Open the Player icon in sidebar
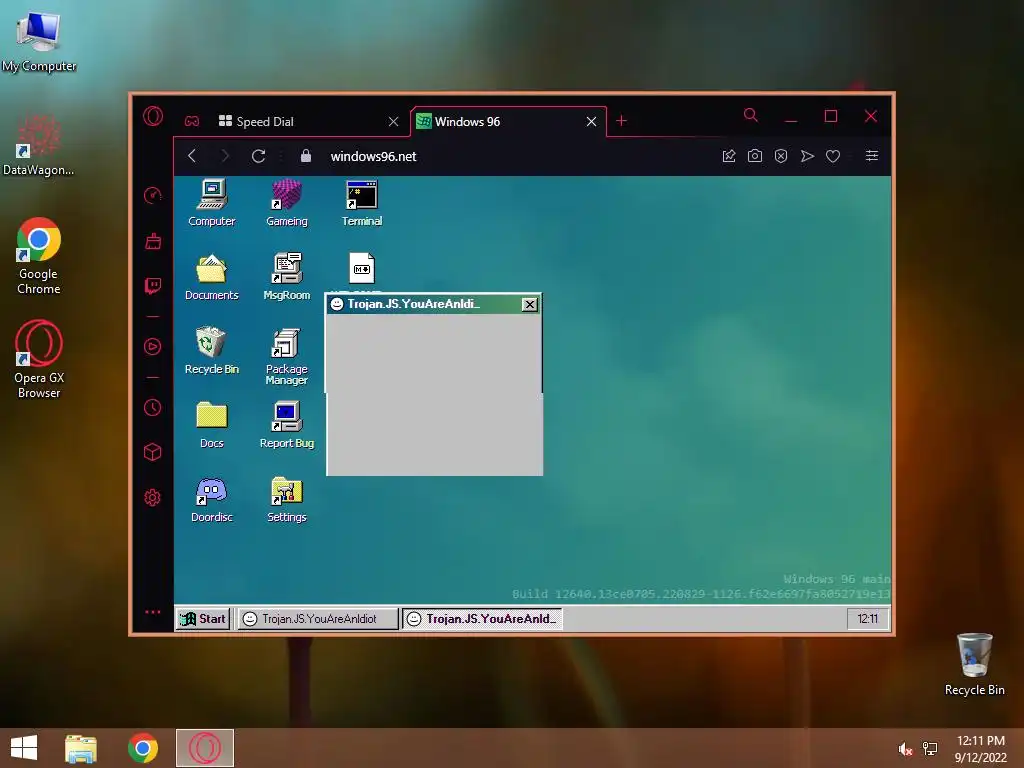The width and height of the screenshot is (1024, 768). [x=152, y=346]
